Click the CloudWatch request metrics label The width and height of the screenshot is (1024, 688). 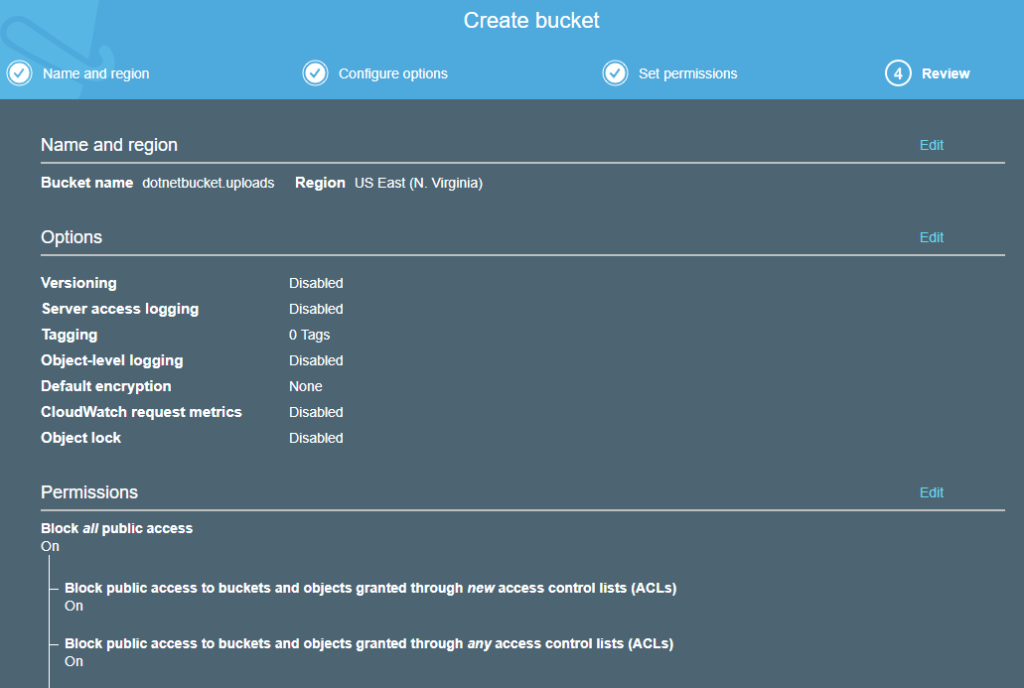[x=141, y=412]
